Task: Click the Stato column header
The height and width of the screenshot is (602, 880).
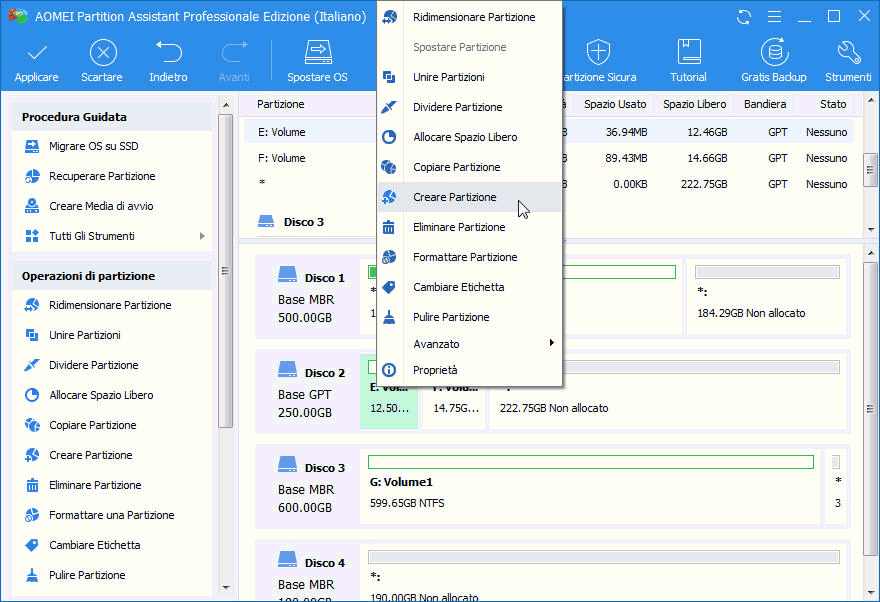Action: click(833, 104)
